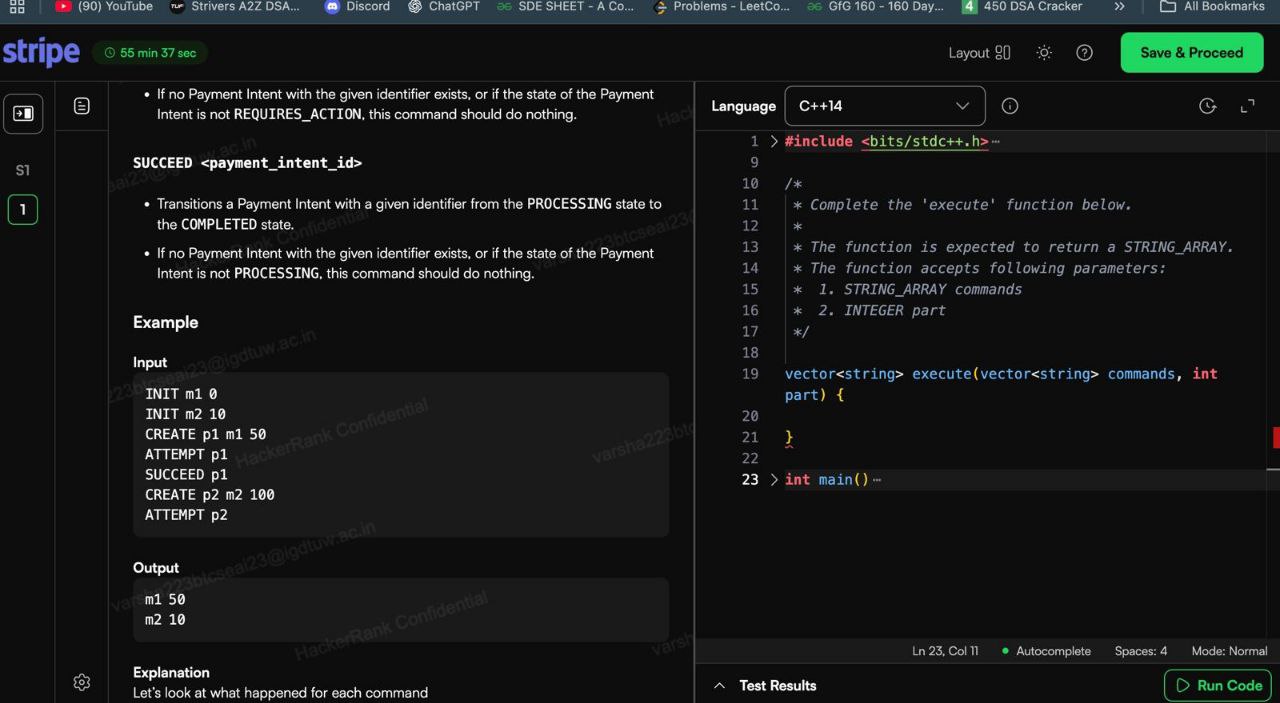This screenshot has height=703, width=1280.
Task: Reset code with the history icon
Action: point(1207,106)
